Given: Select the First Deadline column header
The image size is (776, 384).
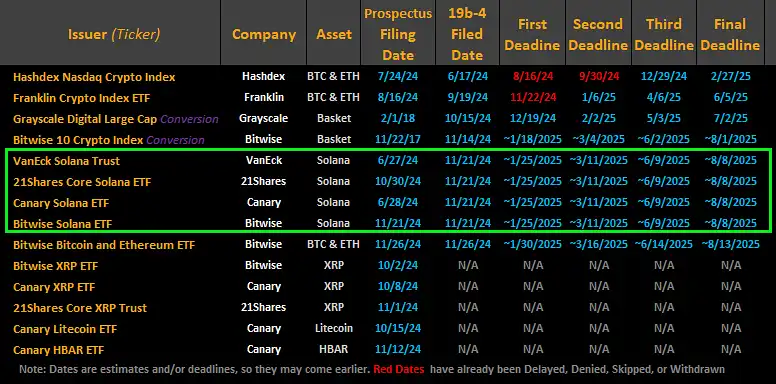Looking at the screenshot, I should [532, 35].
